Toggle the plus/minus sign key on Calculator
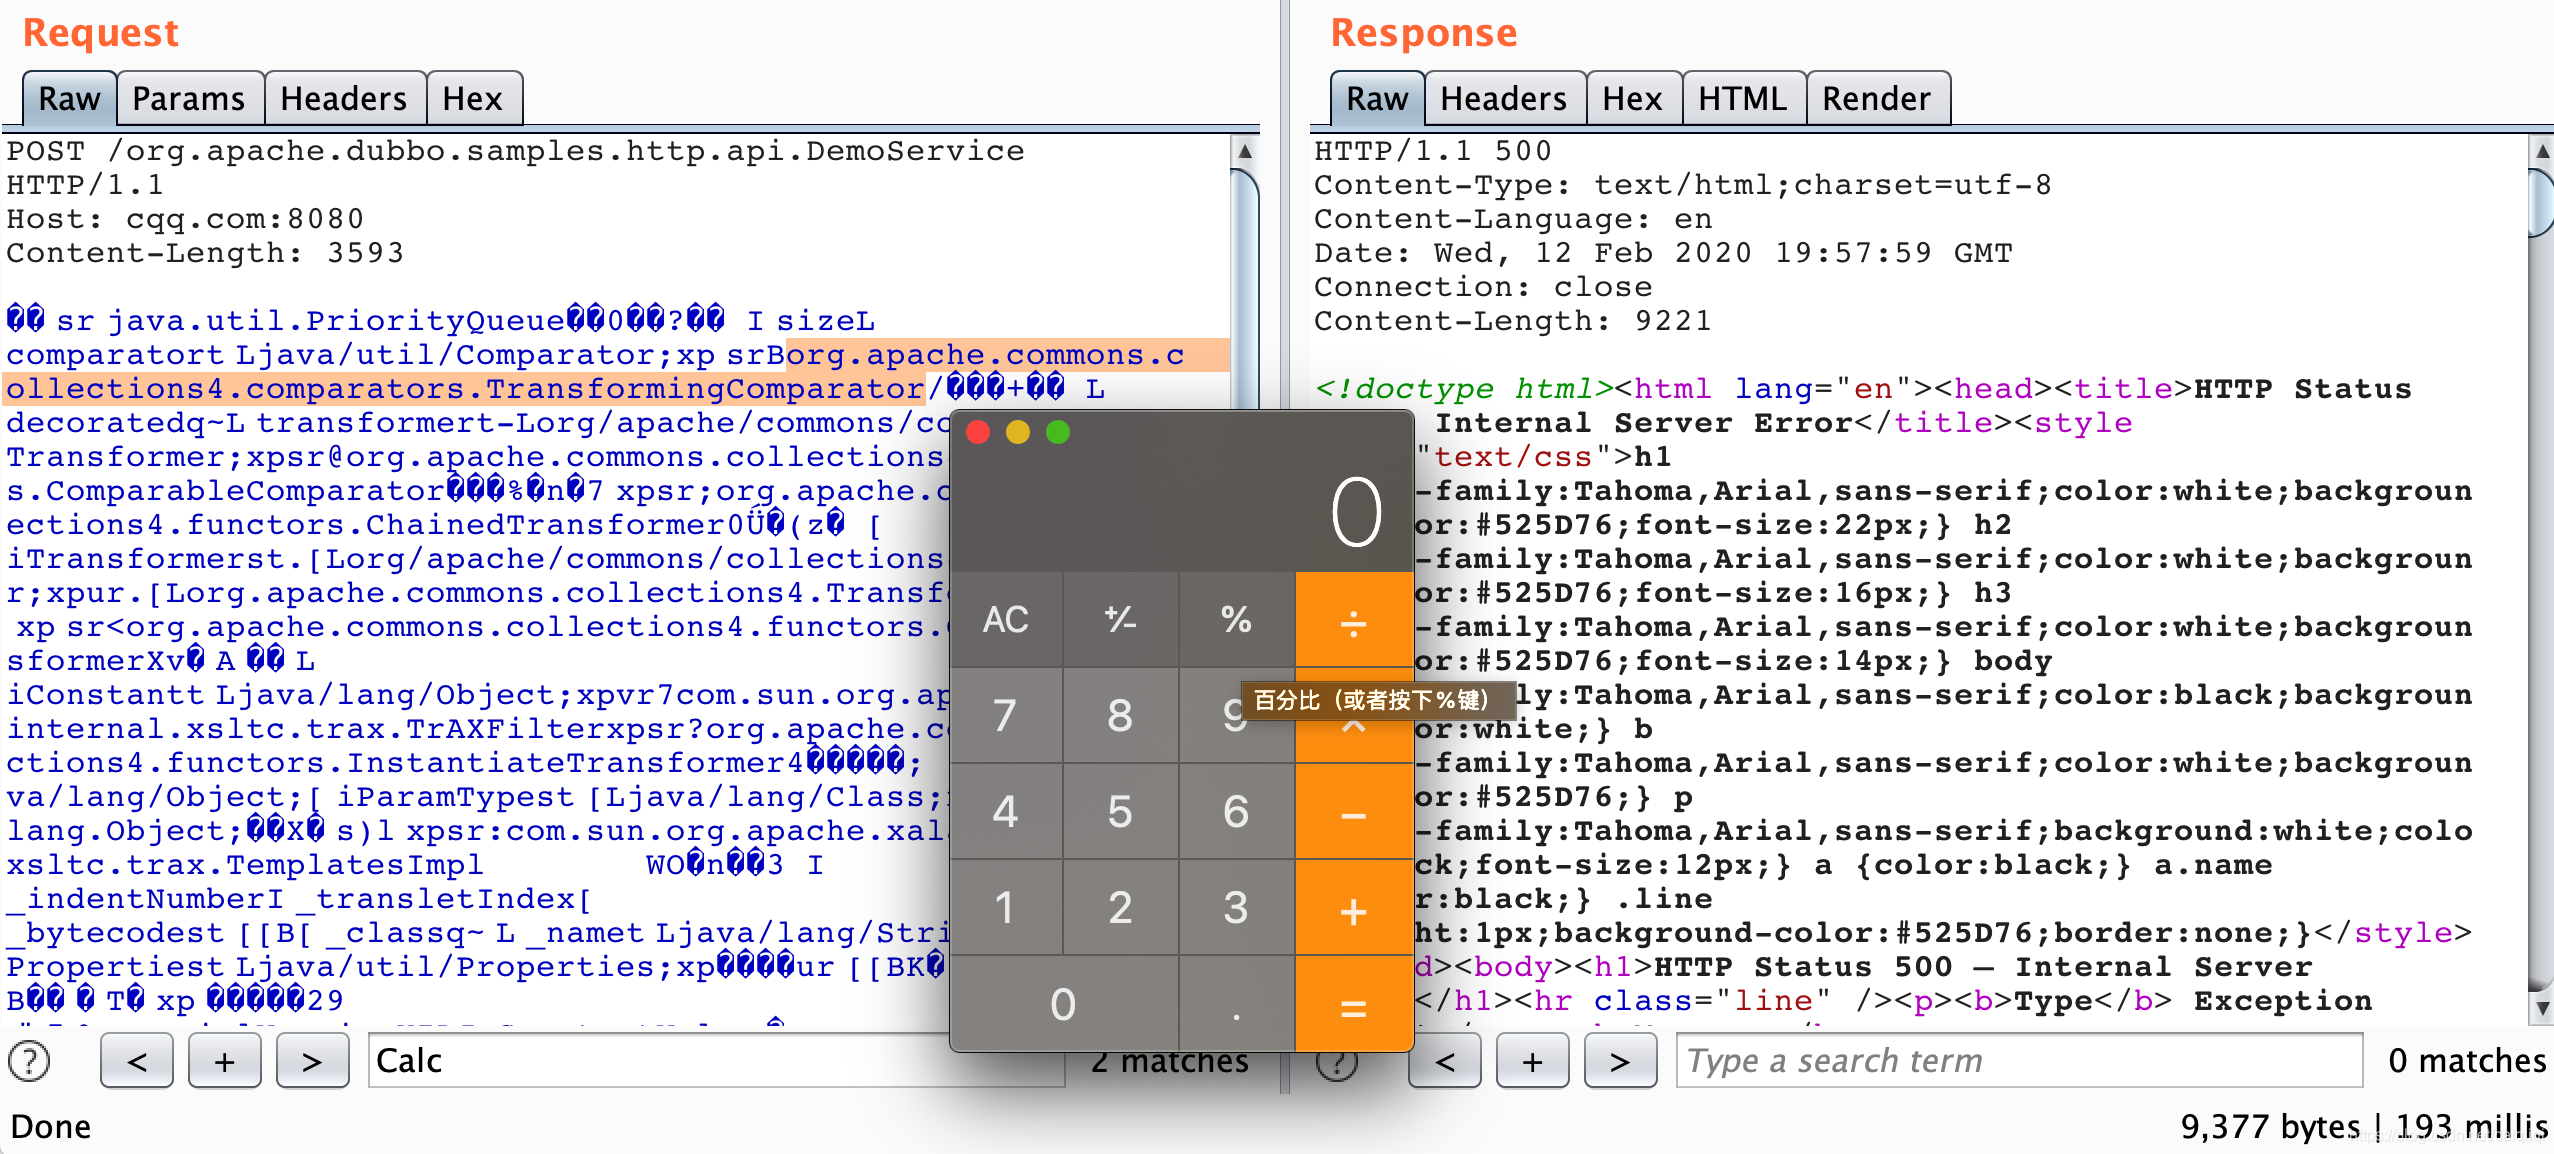Image resolution: width=2554 pixels, height=1154 pixels. 1121,620
